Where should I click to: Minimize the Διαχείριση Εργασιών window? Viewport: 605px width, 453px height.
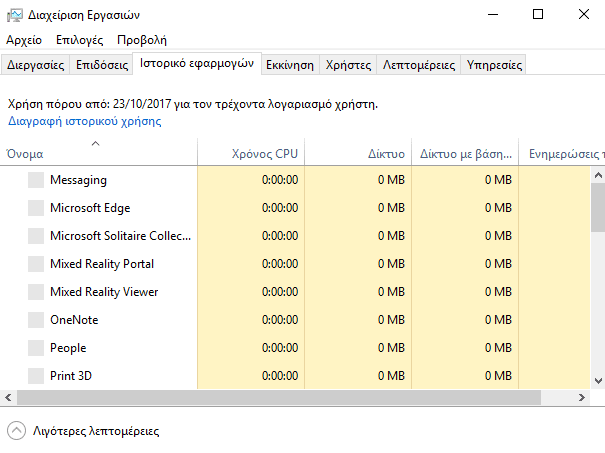tap(493, 15)
